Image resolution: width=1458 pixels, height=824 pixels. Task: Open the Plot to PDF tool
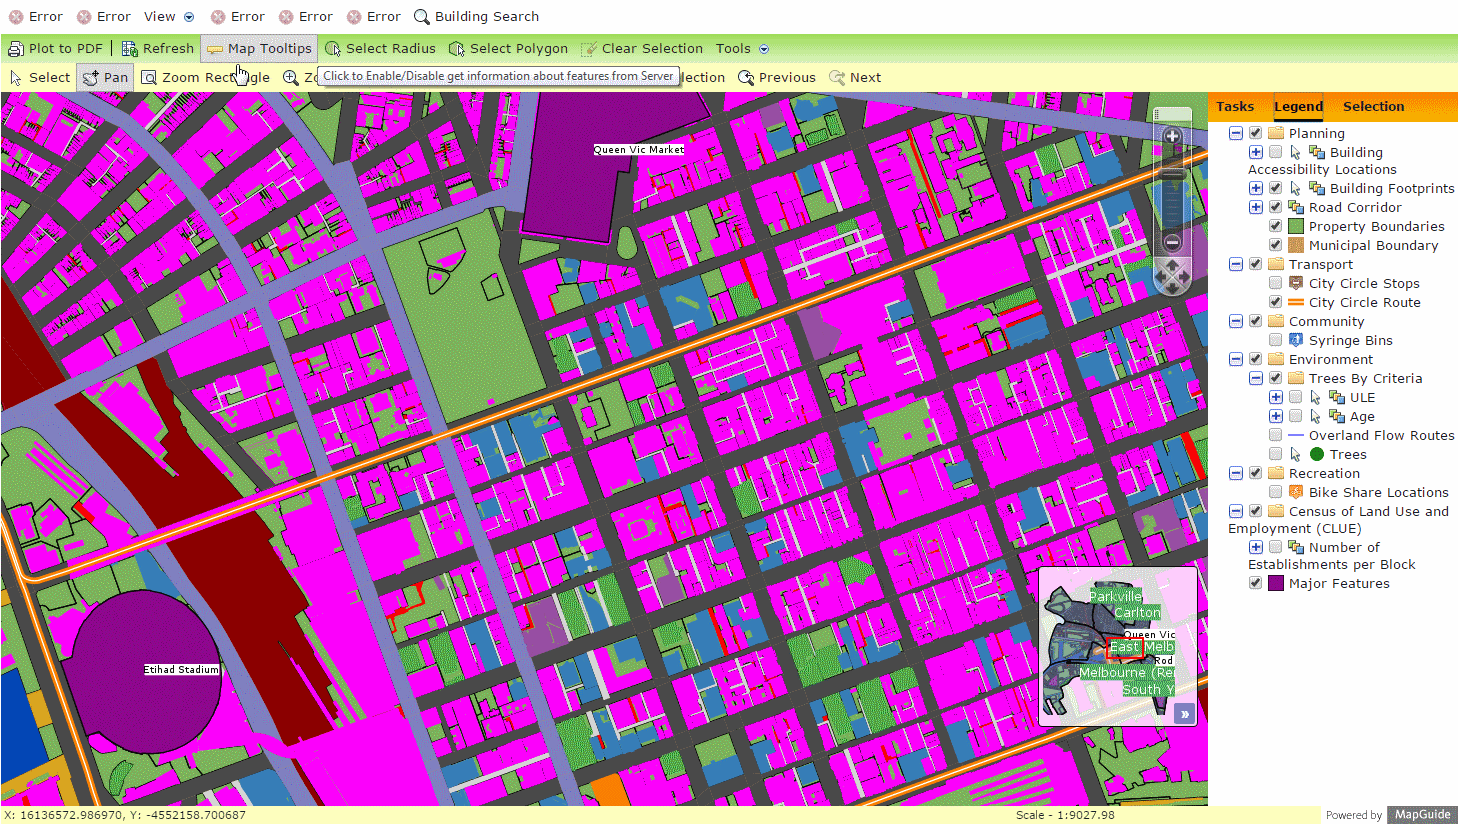[56, 48]
